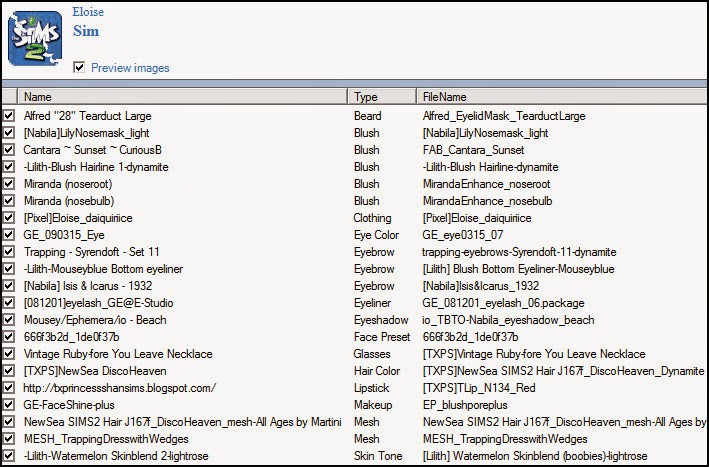This screenshot has width=709, height=467.
Task: Select the [Nabila] Isis & Icarus - 1932 entry
Action: [88, 286]
